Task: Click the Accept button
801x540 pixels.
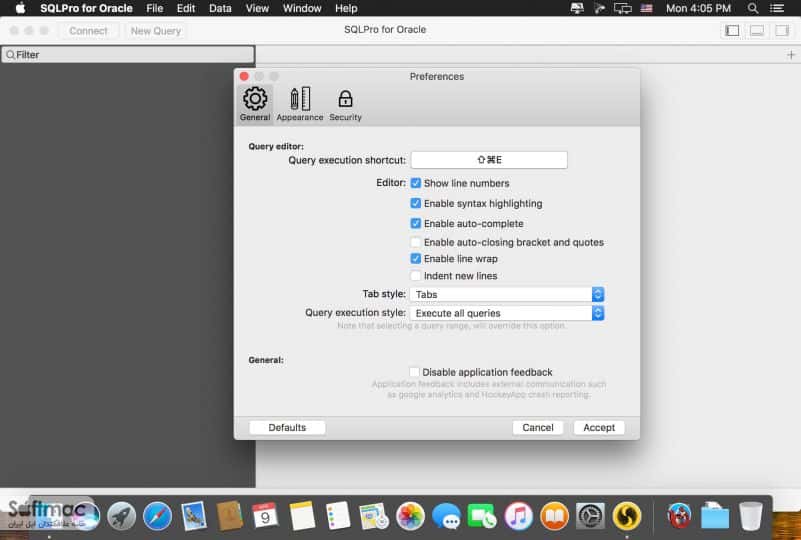Action: 599,428
